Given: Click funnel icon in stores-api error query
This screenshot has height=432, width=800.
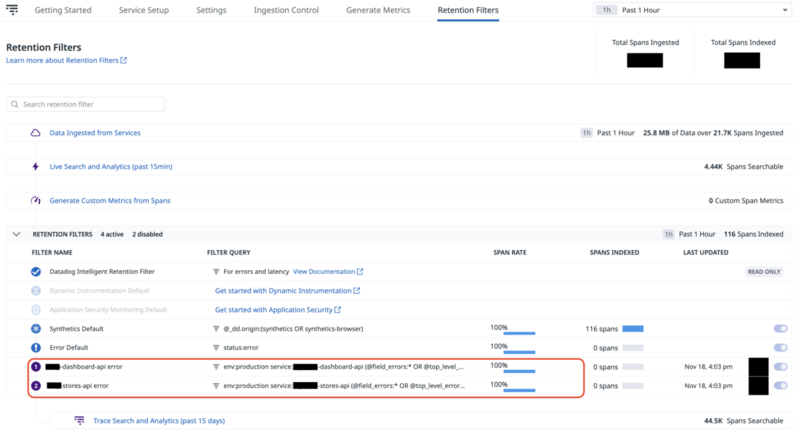Looking at the screenshot, I should (216, 386).
